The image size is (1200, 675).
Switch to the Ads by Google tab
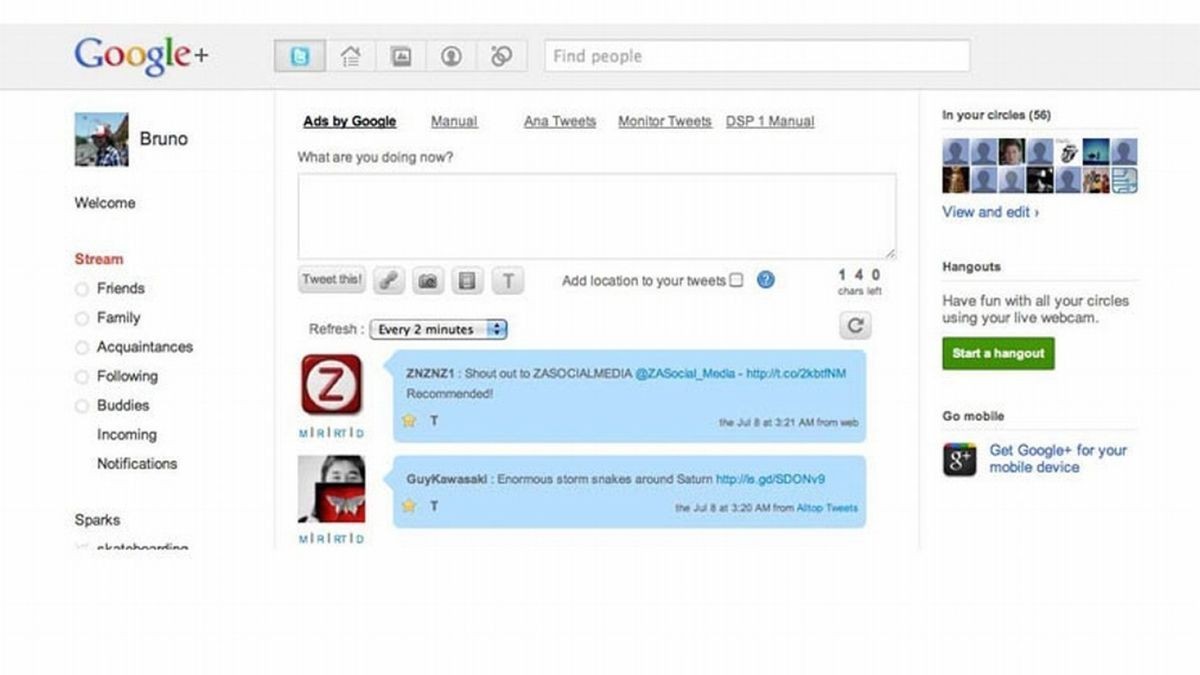pyautogui.click(x=348, y=120)
